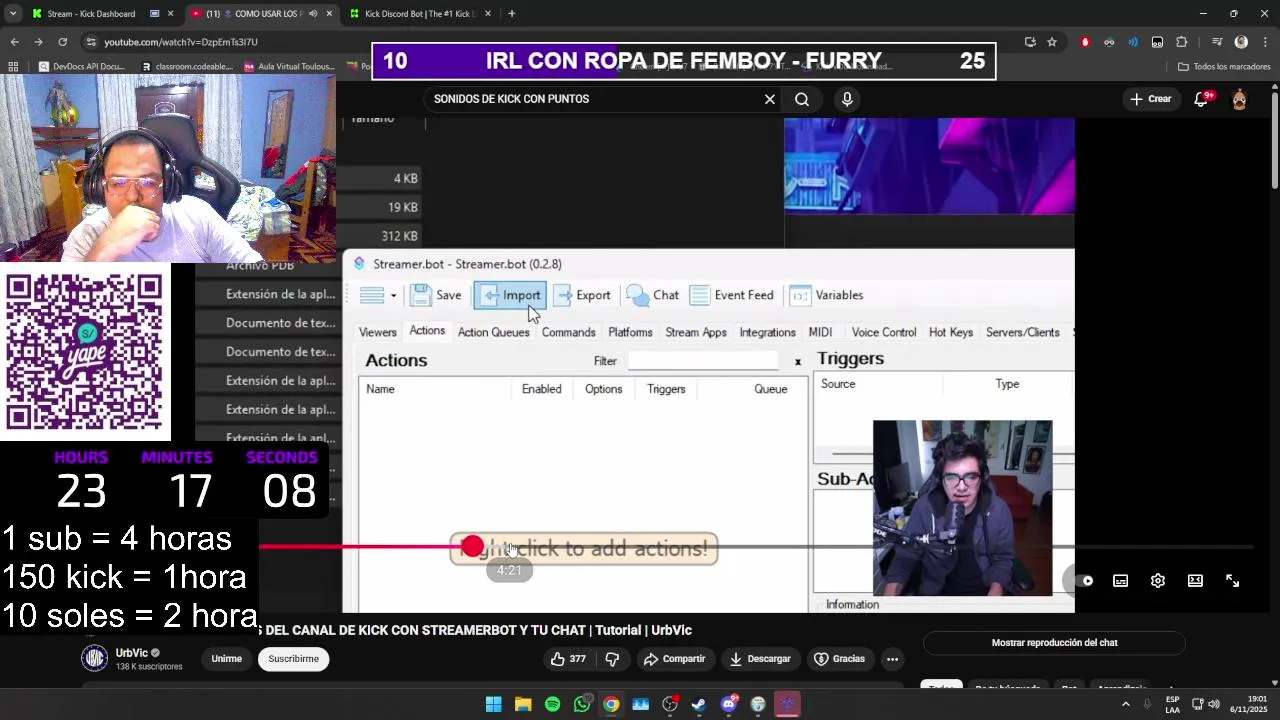Open Discord from the taskbar
This screenshot has width=1280, height=720.
coord(729,705)
